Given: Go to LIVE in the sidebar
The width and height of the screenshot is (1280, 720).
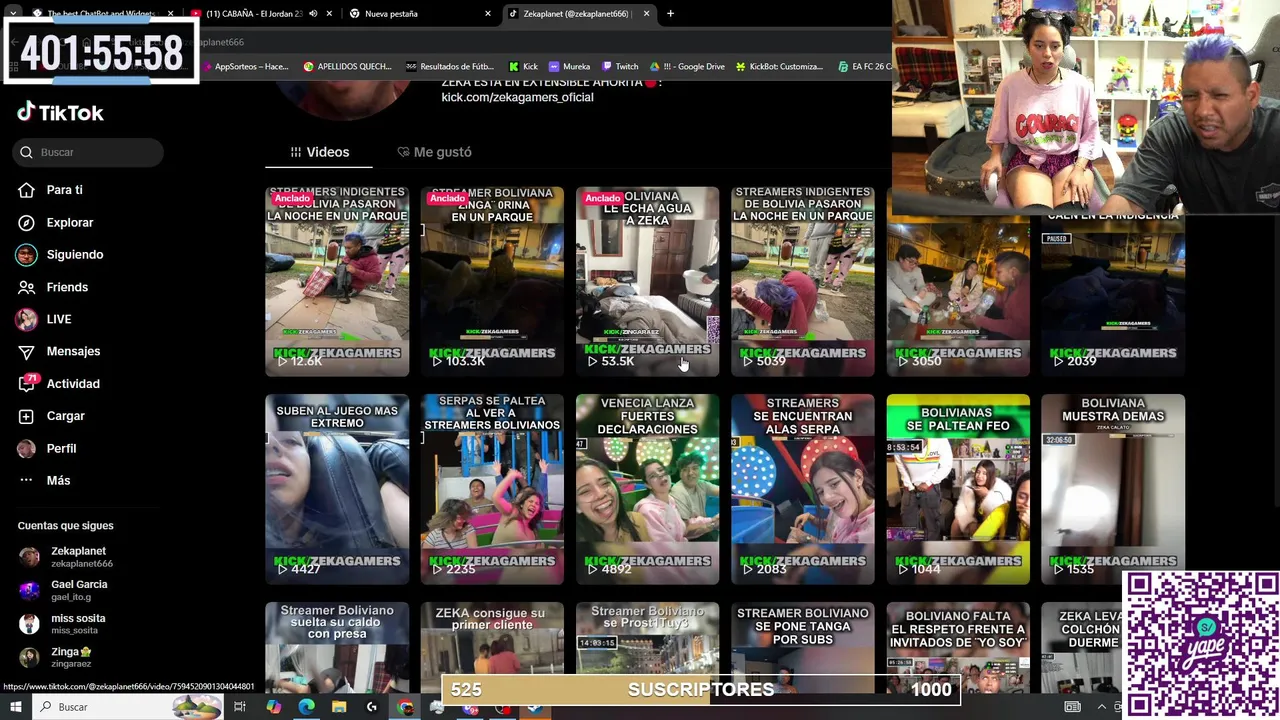Looking at the screenshot, I should point(59,319).
